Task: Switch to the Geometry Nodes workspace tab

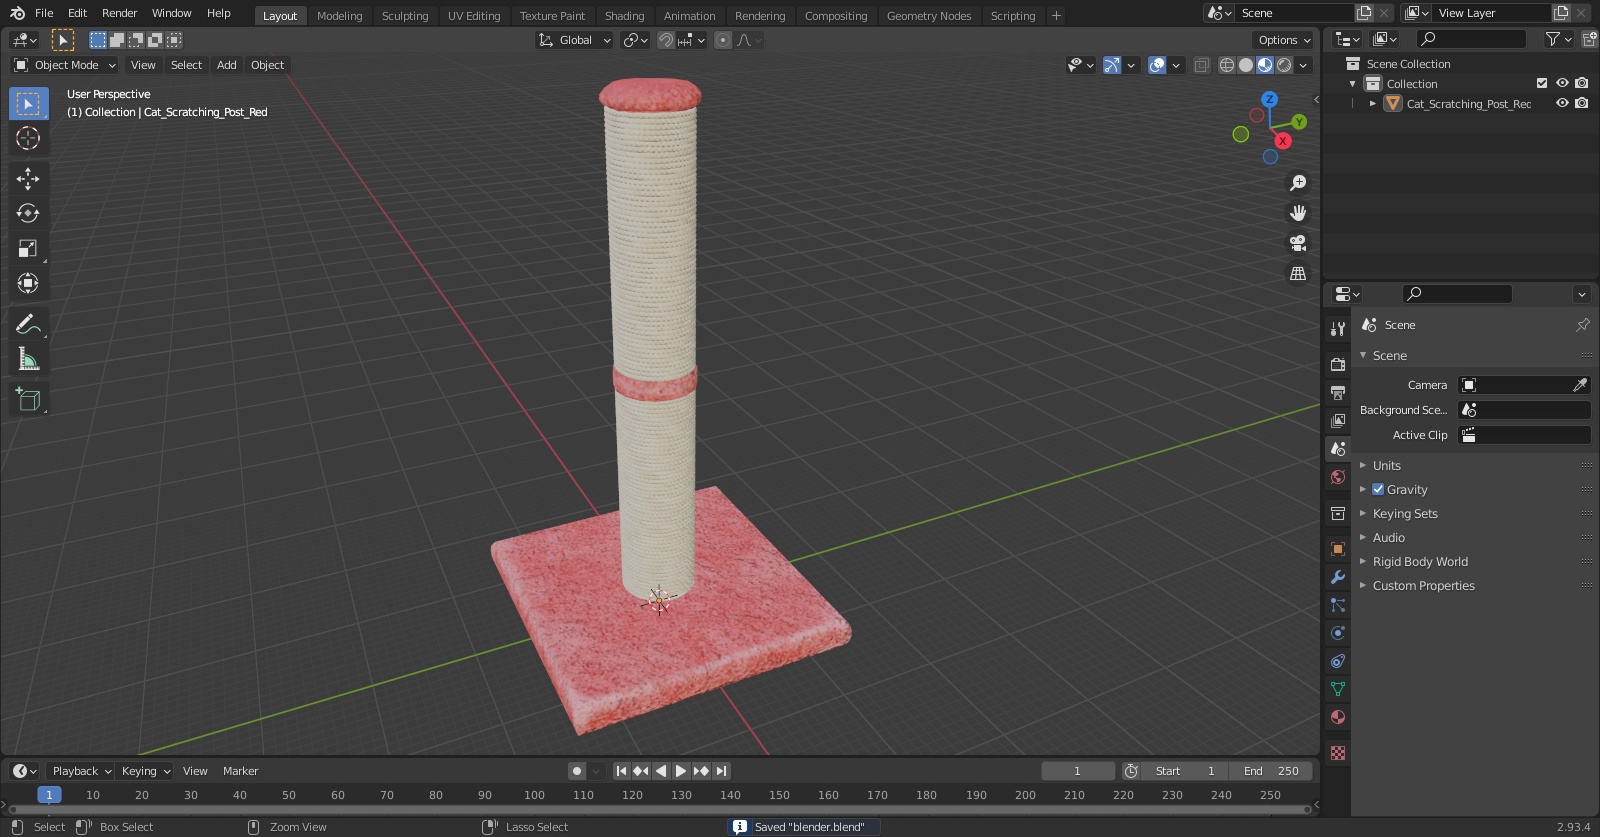Action: pyautogui.click(x=929, y=16)
